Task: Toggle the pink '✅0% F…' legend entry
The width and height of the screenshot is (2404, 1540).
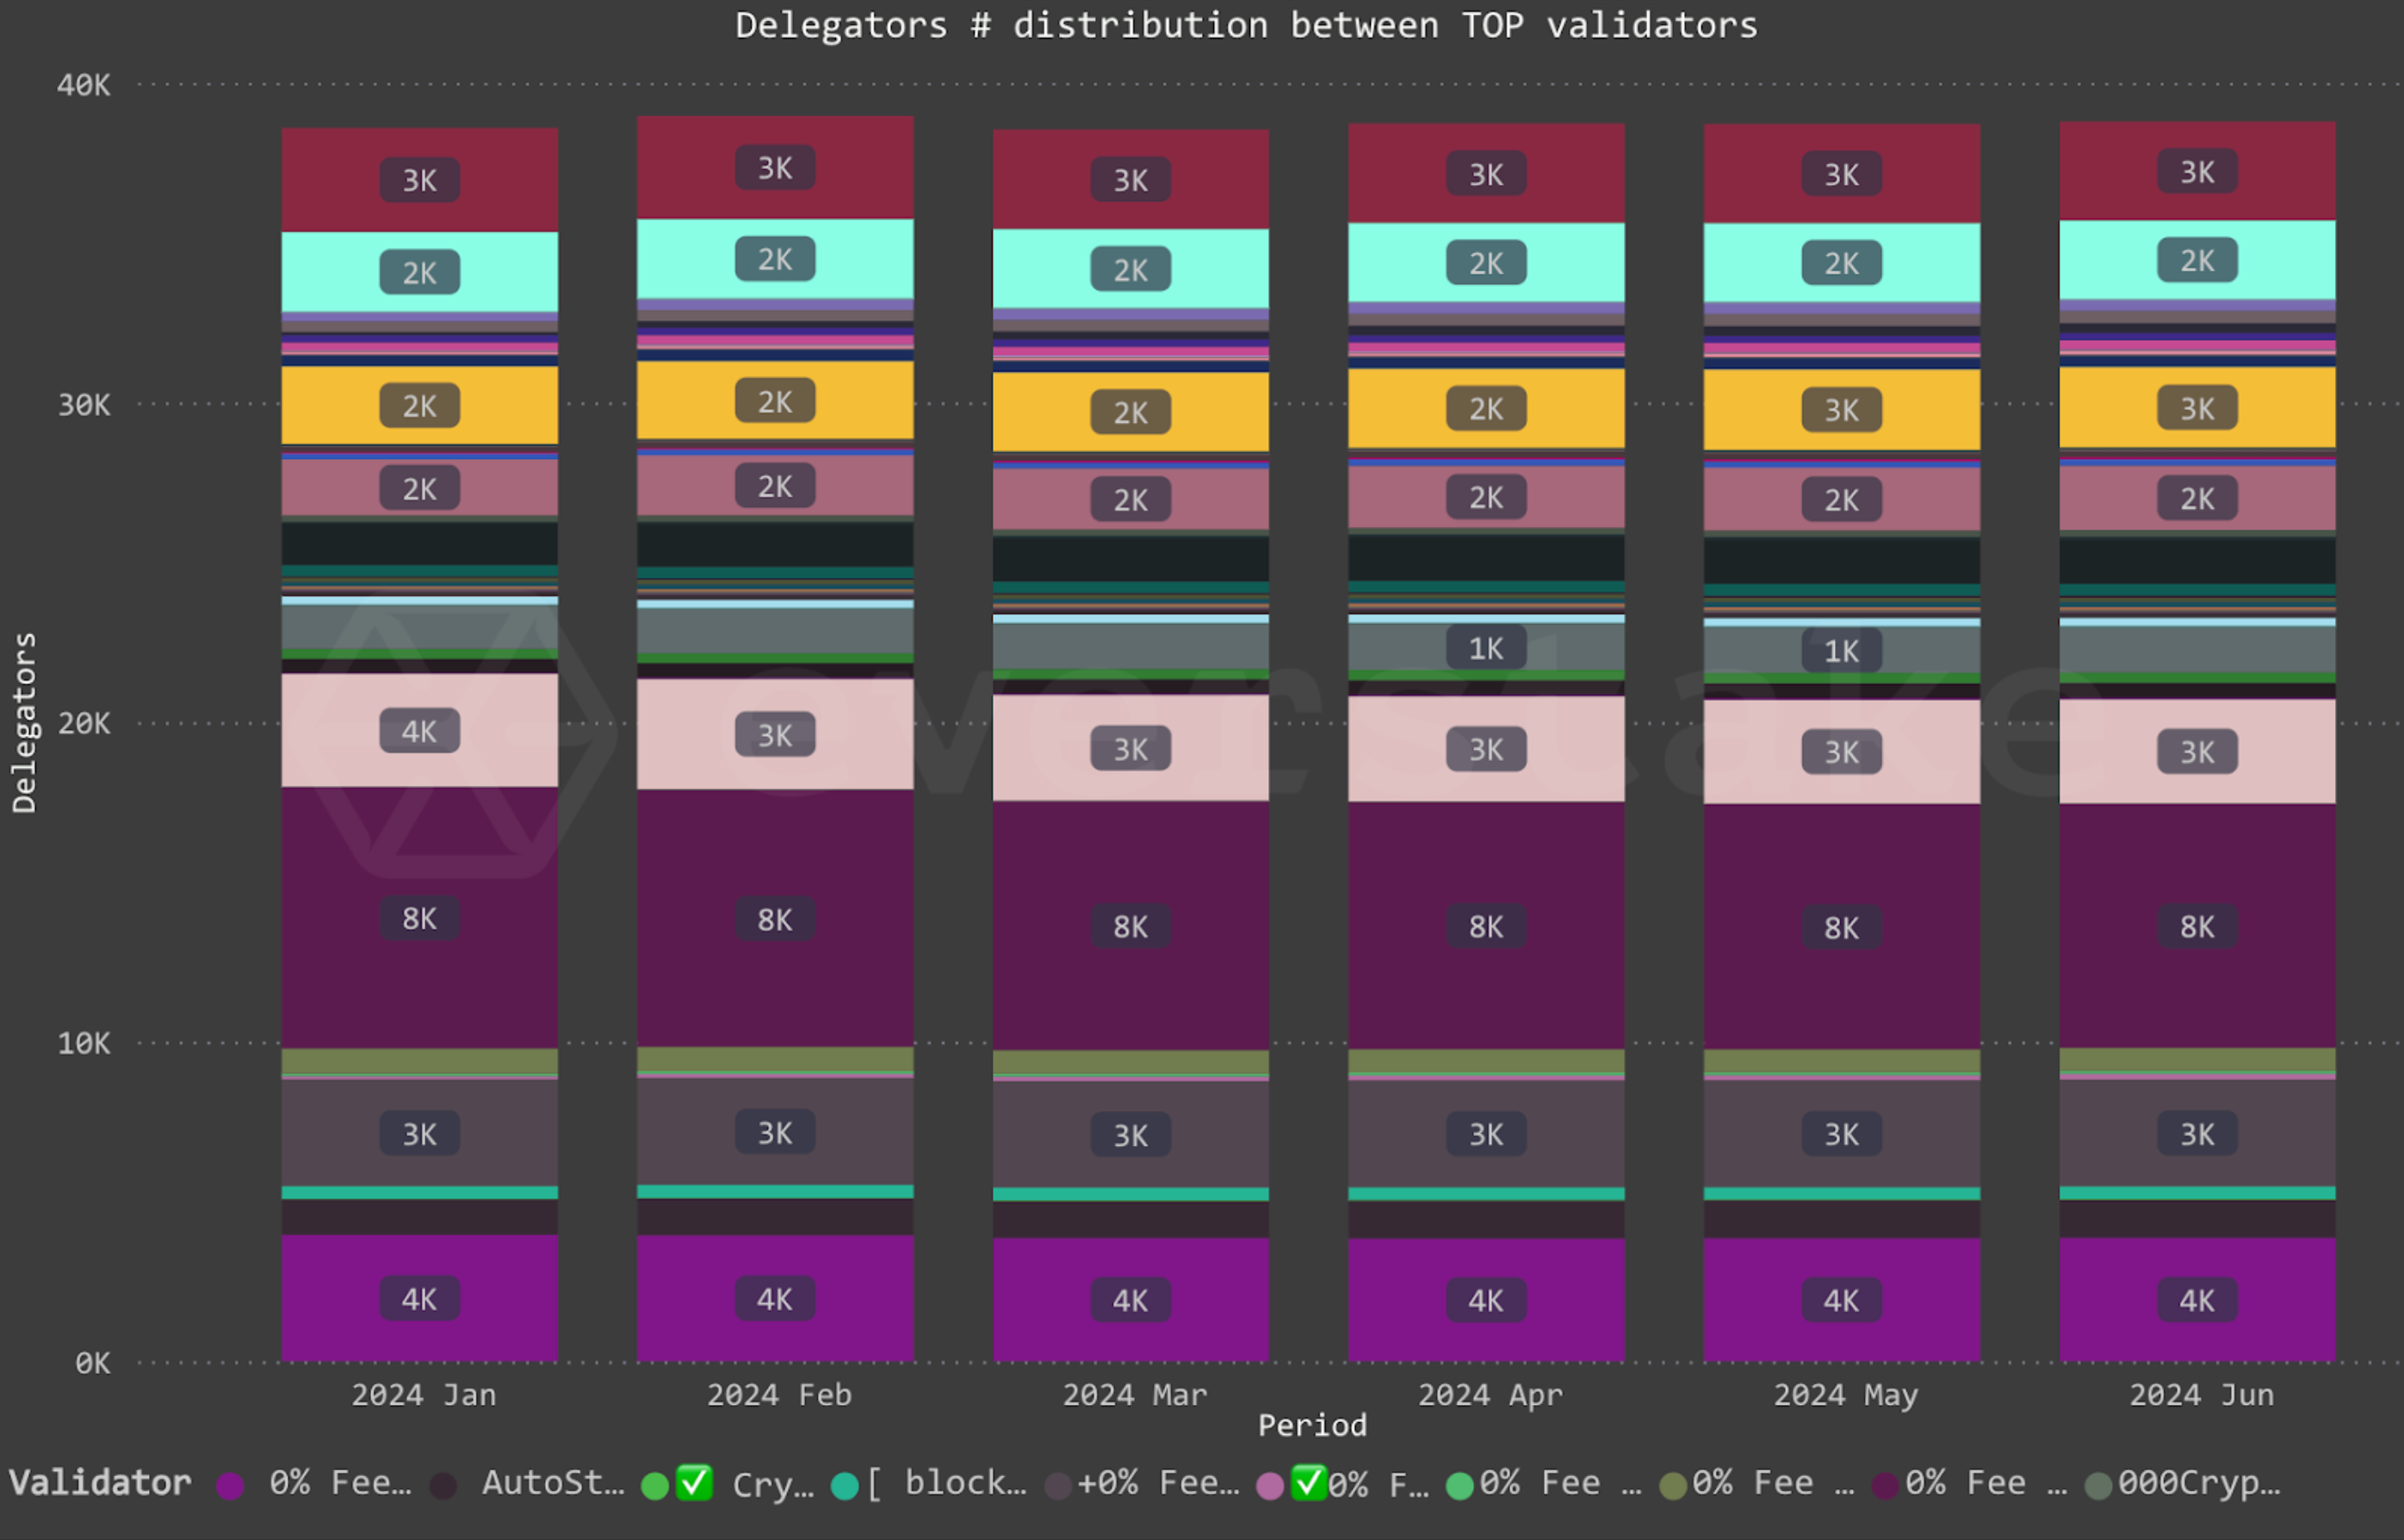Action: coord(1343,1483)
